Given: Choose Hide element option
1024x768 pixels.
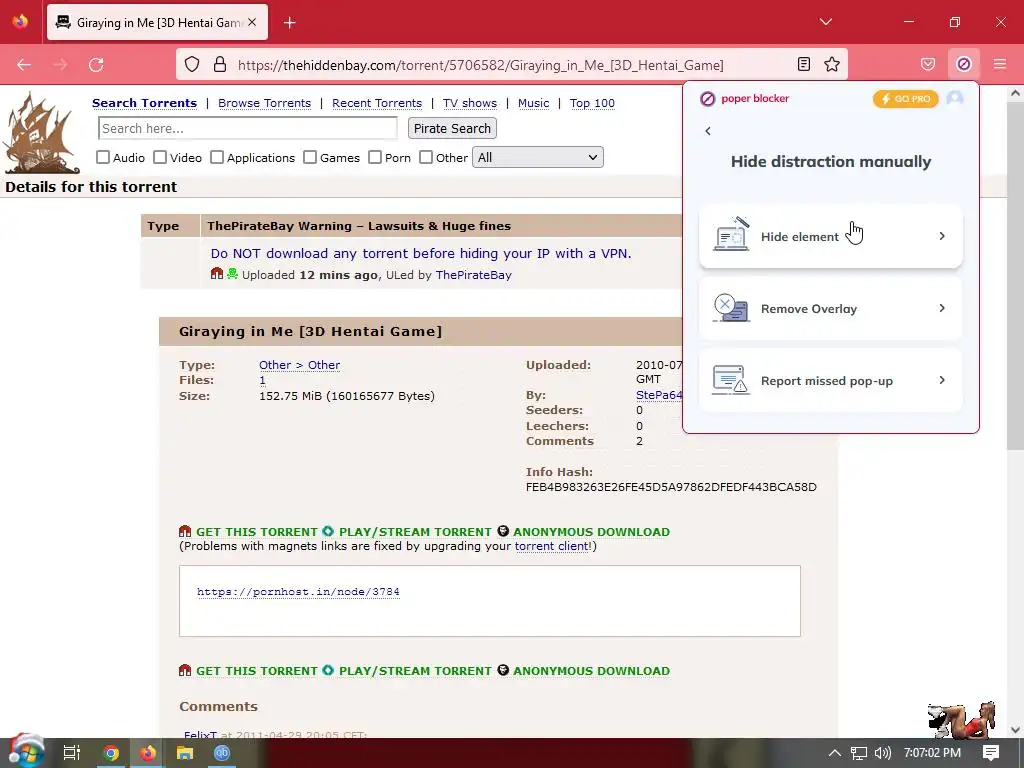Looking at the screenshot, I should [x=831, y=236].
